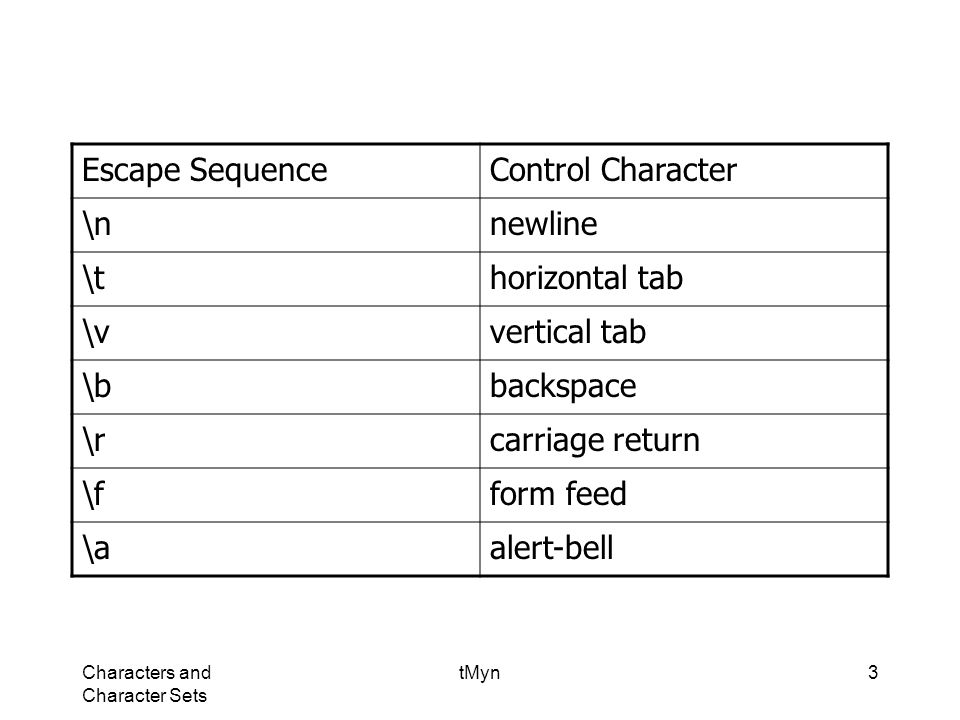Click the \r escape sequence cell
The image size is (960, 720).
click(x=276, y=441)
